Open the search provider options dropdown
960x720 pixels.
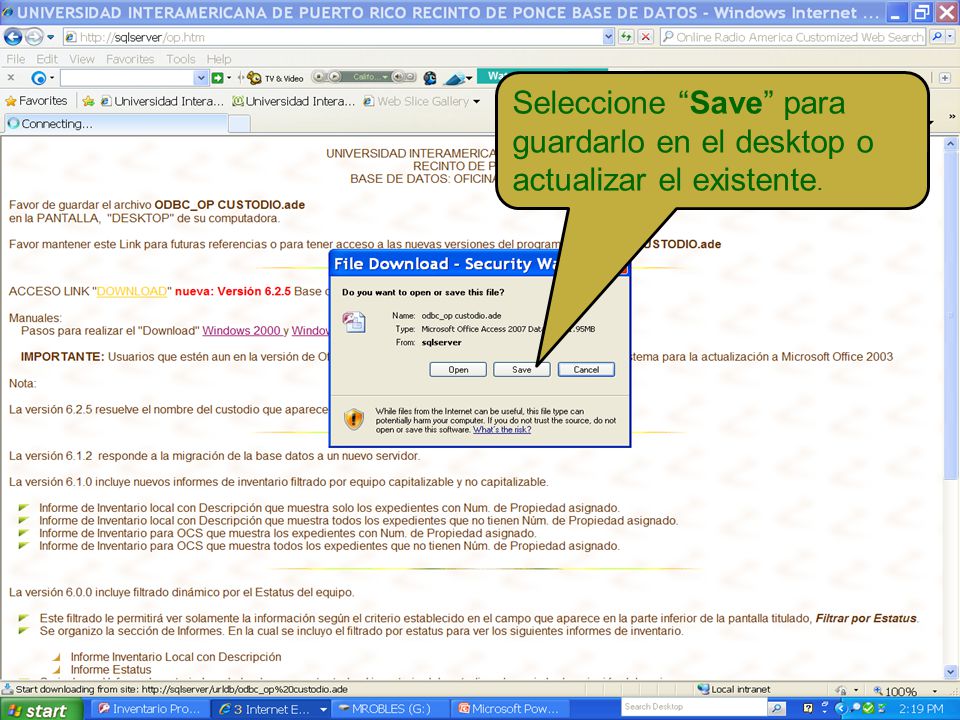click(950, 37)
